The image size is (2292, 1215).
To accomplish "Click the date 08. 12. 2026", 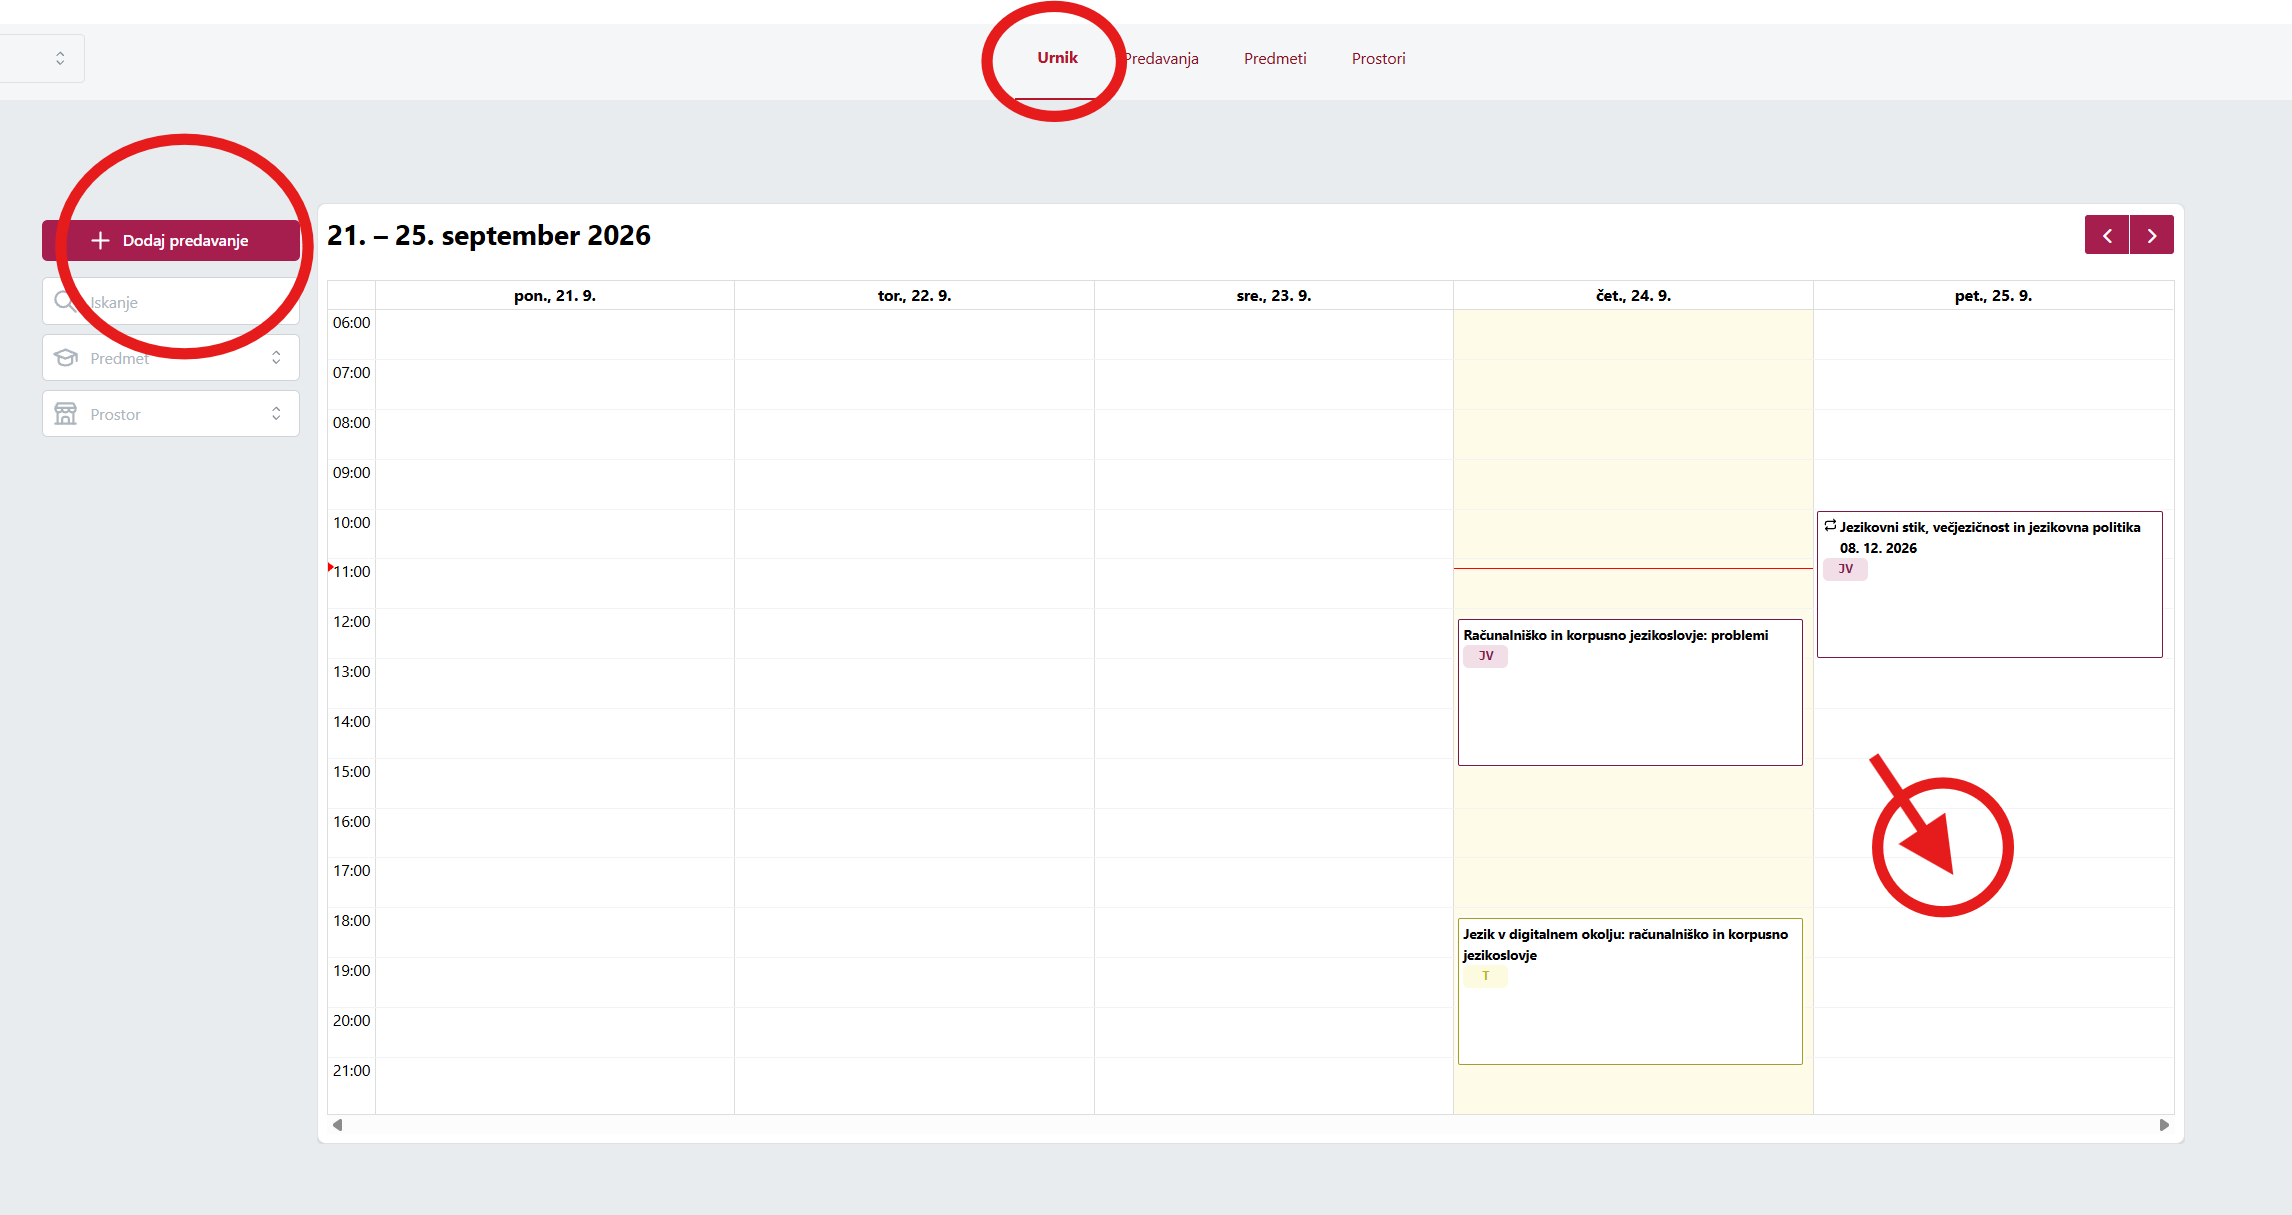I will tap(1878, 548).
